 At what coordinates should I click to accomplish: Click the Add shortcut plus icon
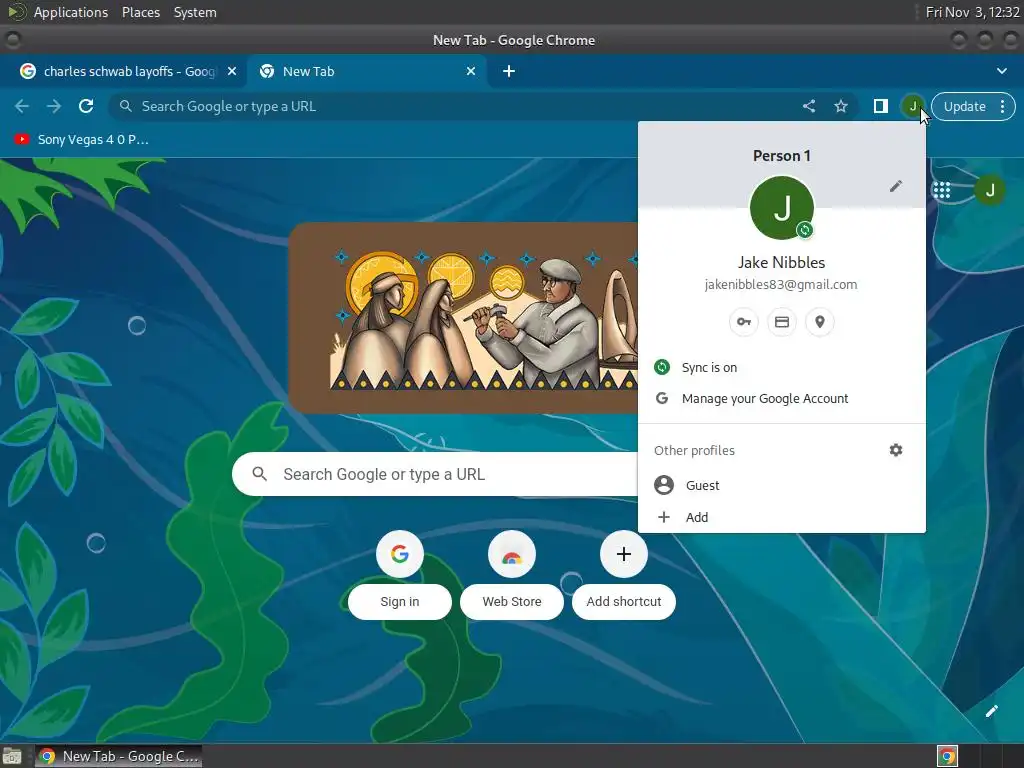[624, 554]
